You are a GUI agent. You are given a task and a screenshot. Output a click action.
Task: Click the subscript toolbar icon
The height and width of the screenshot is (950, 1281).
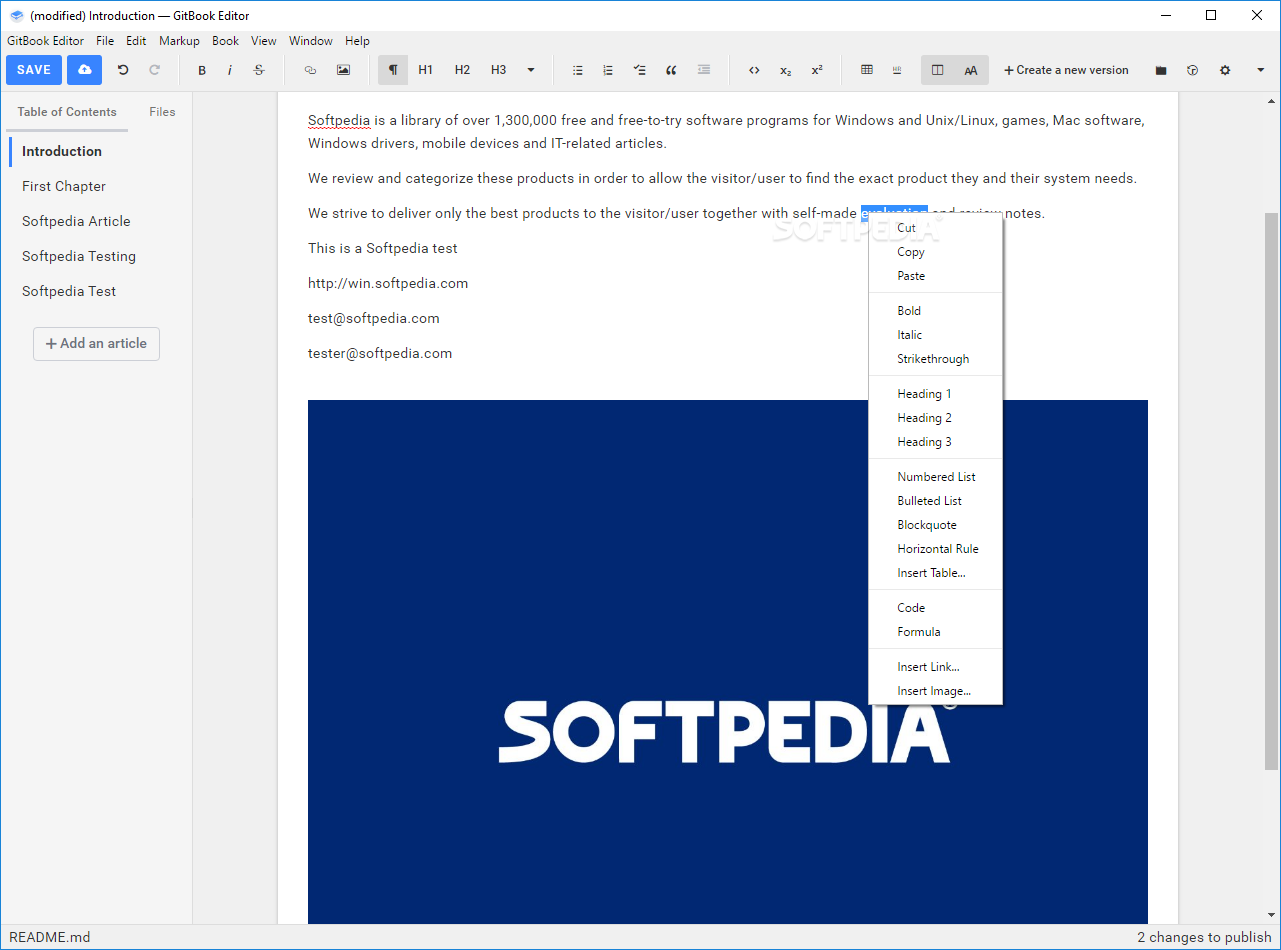point(786,70)
